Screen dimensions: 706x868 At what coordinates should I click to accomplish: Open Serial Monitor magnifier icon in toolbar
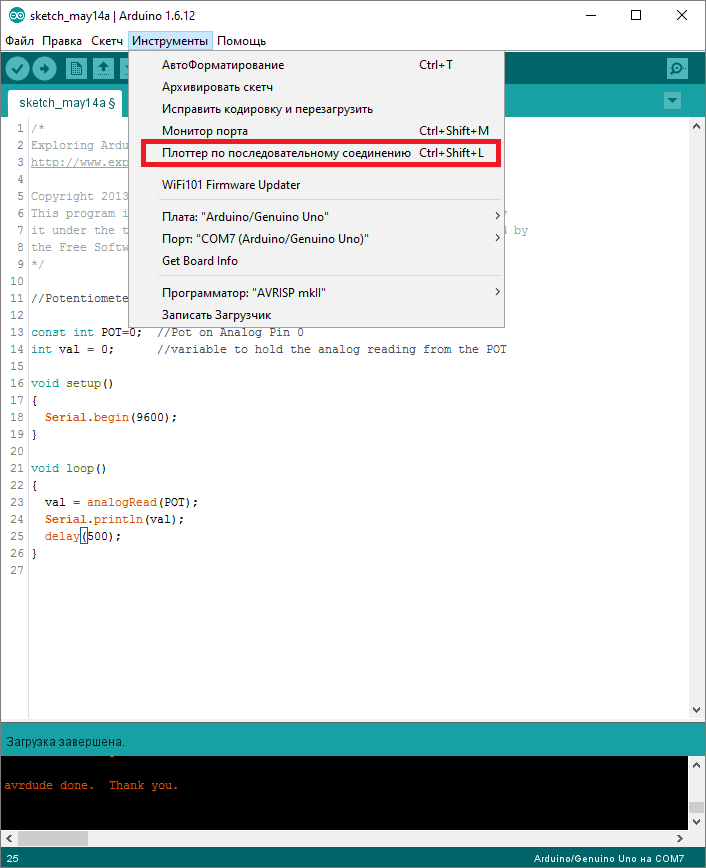coord(677,69)
